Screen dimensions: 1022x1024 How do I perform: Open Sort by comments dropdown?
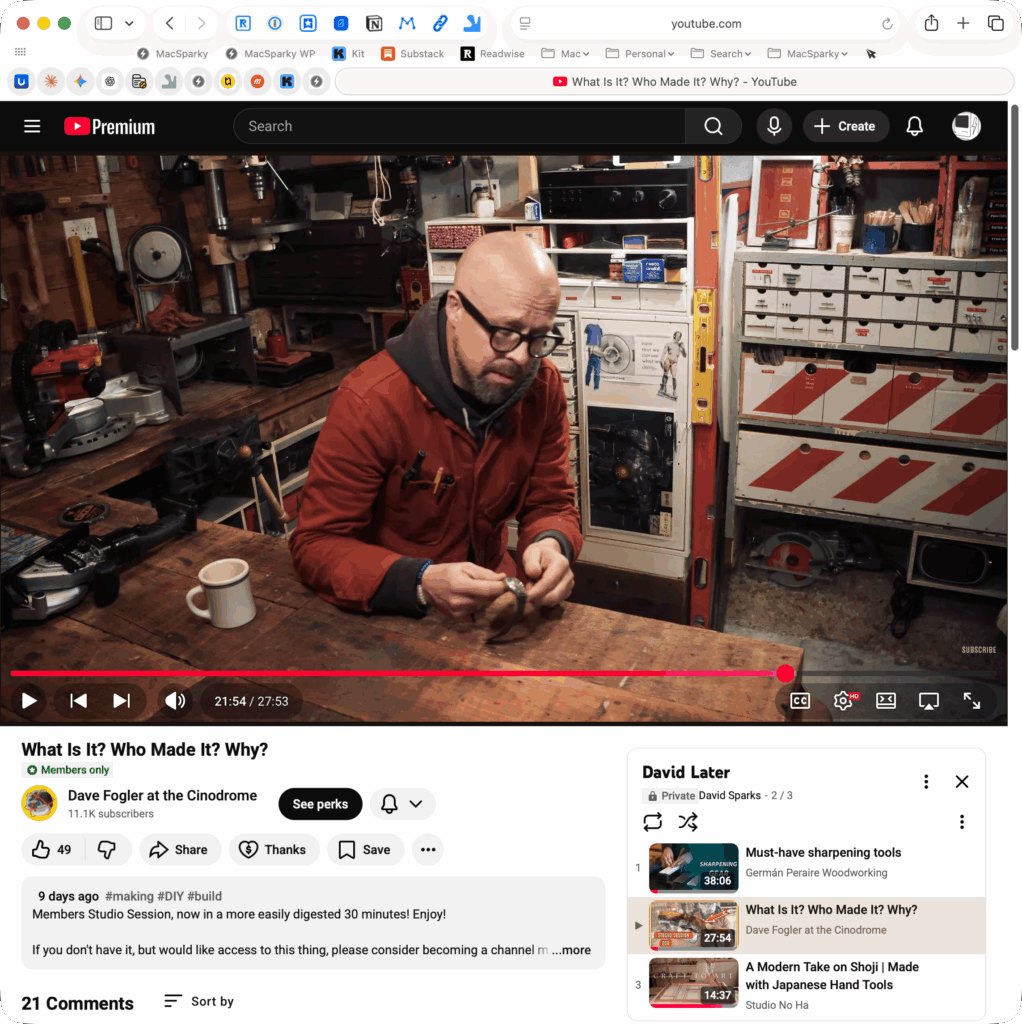(x=199, y=1001)
